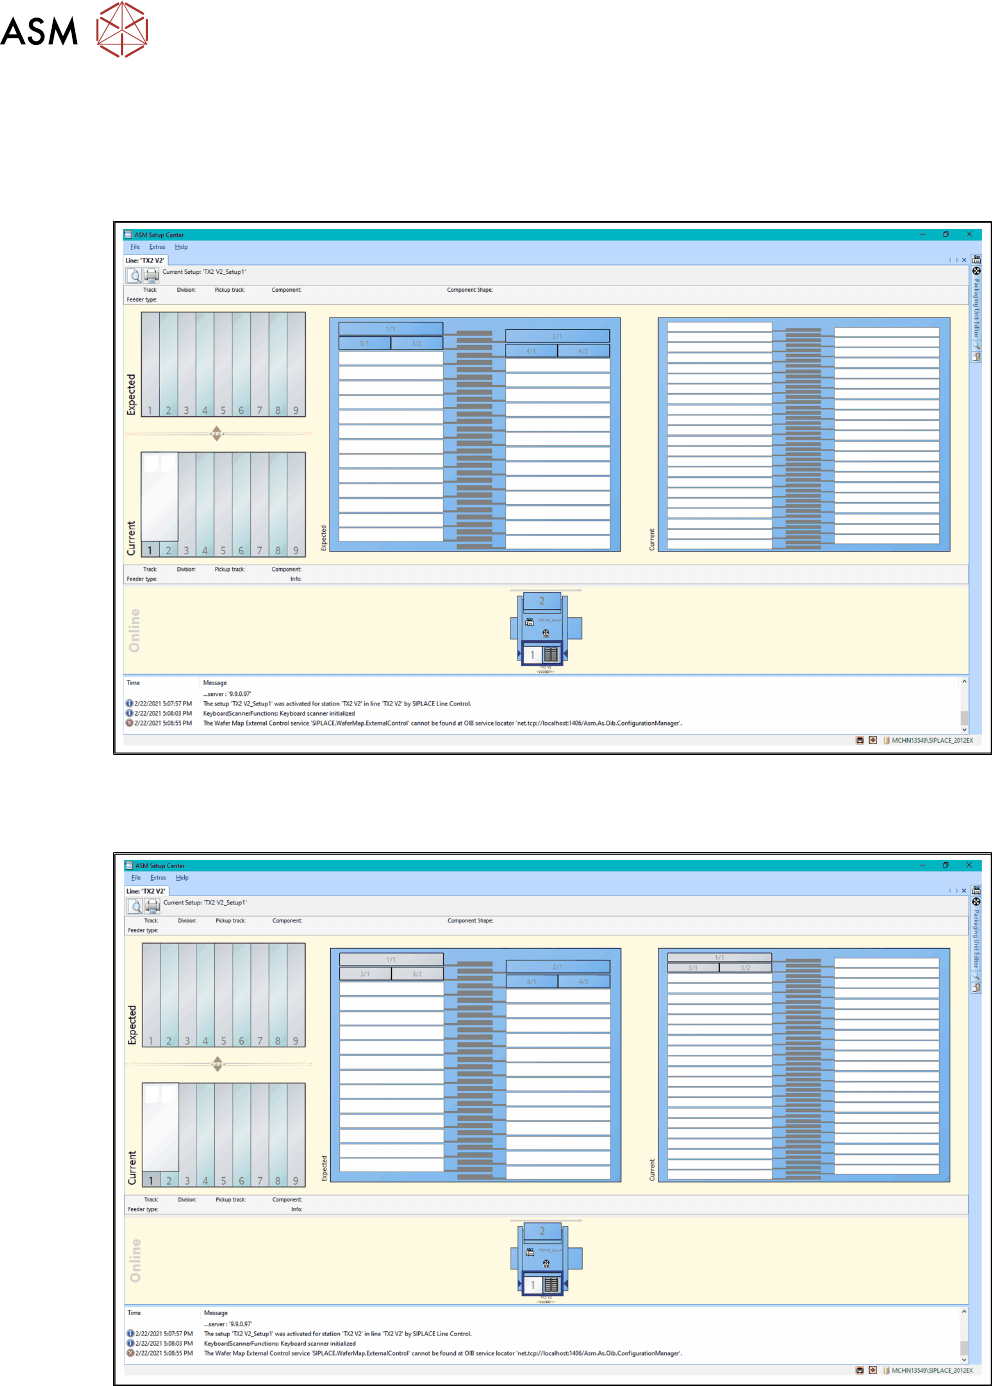Click table icon beside location 1 in lower window
This screenshot has width=992, height=1386.
552,1285
